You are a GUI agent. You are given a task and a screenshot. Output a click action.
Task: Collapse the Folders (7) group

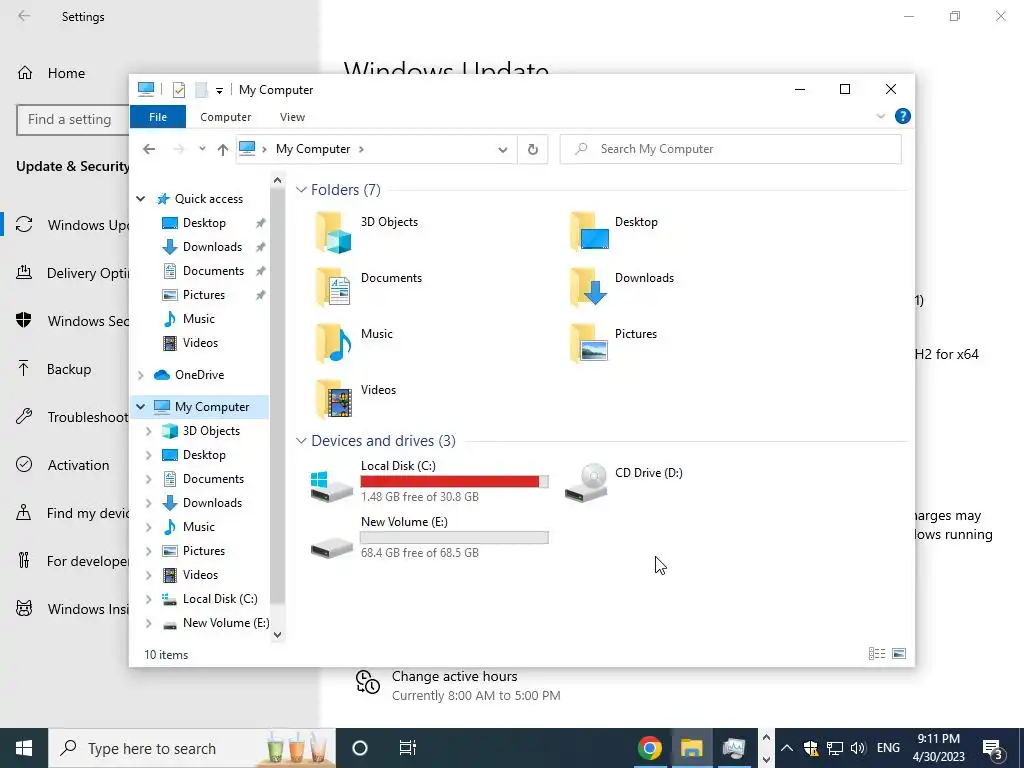tap(301, 189)
